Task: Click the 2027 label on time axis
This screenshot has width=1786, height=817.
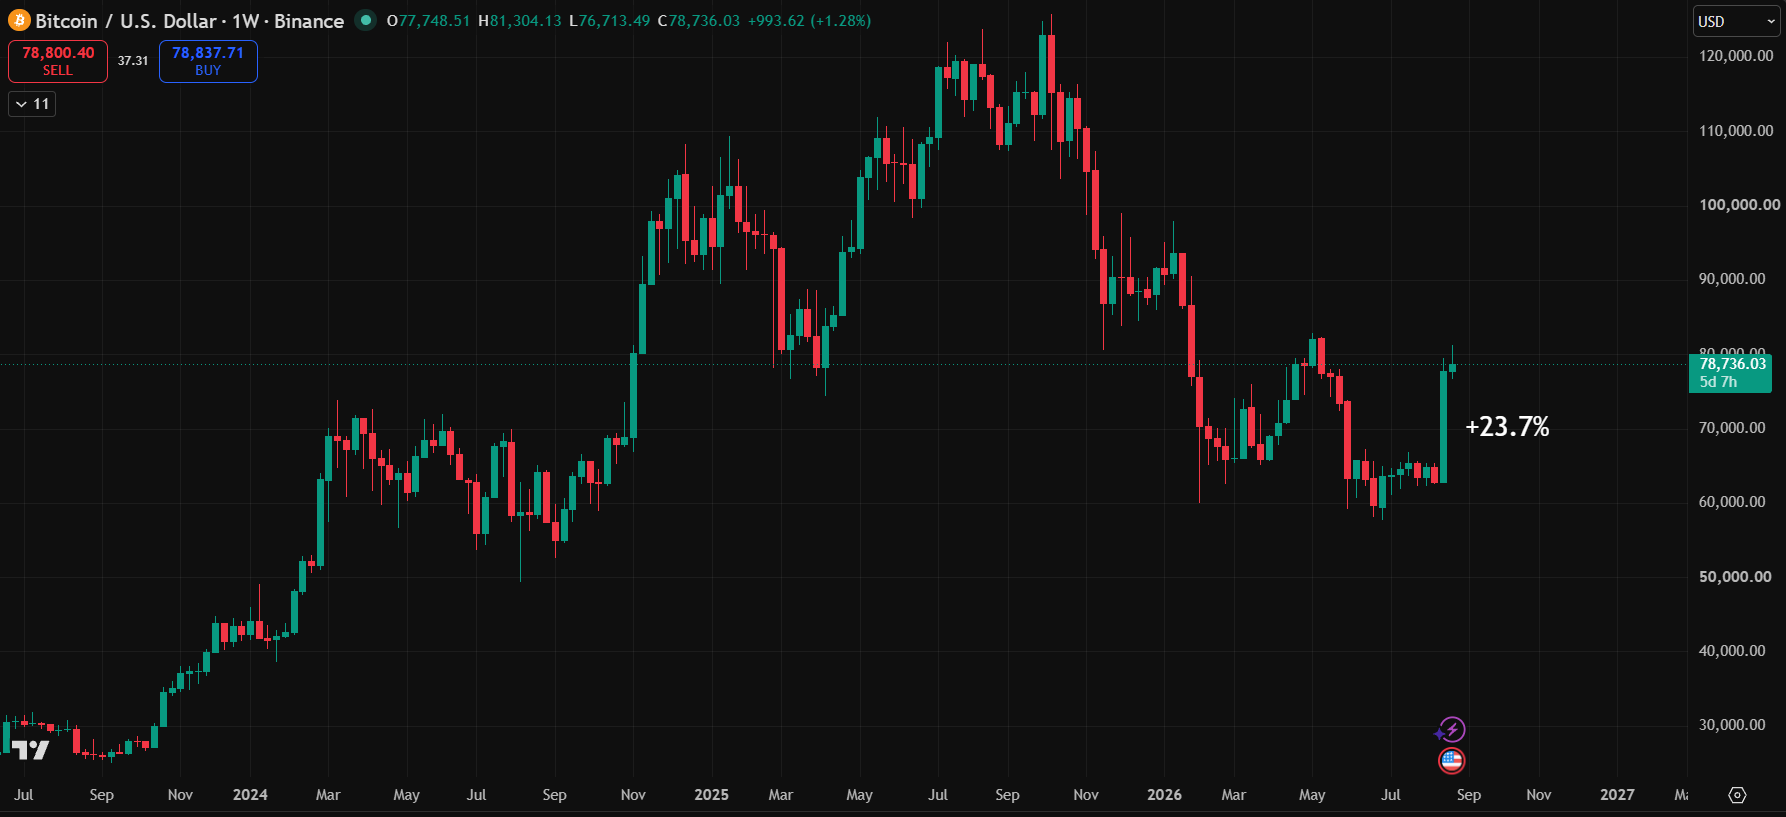Action: [x=1617, y=795]
